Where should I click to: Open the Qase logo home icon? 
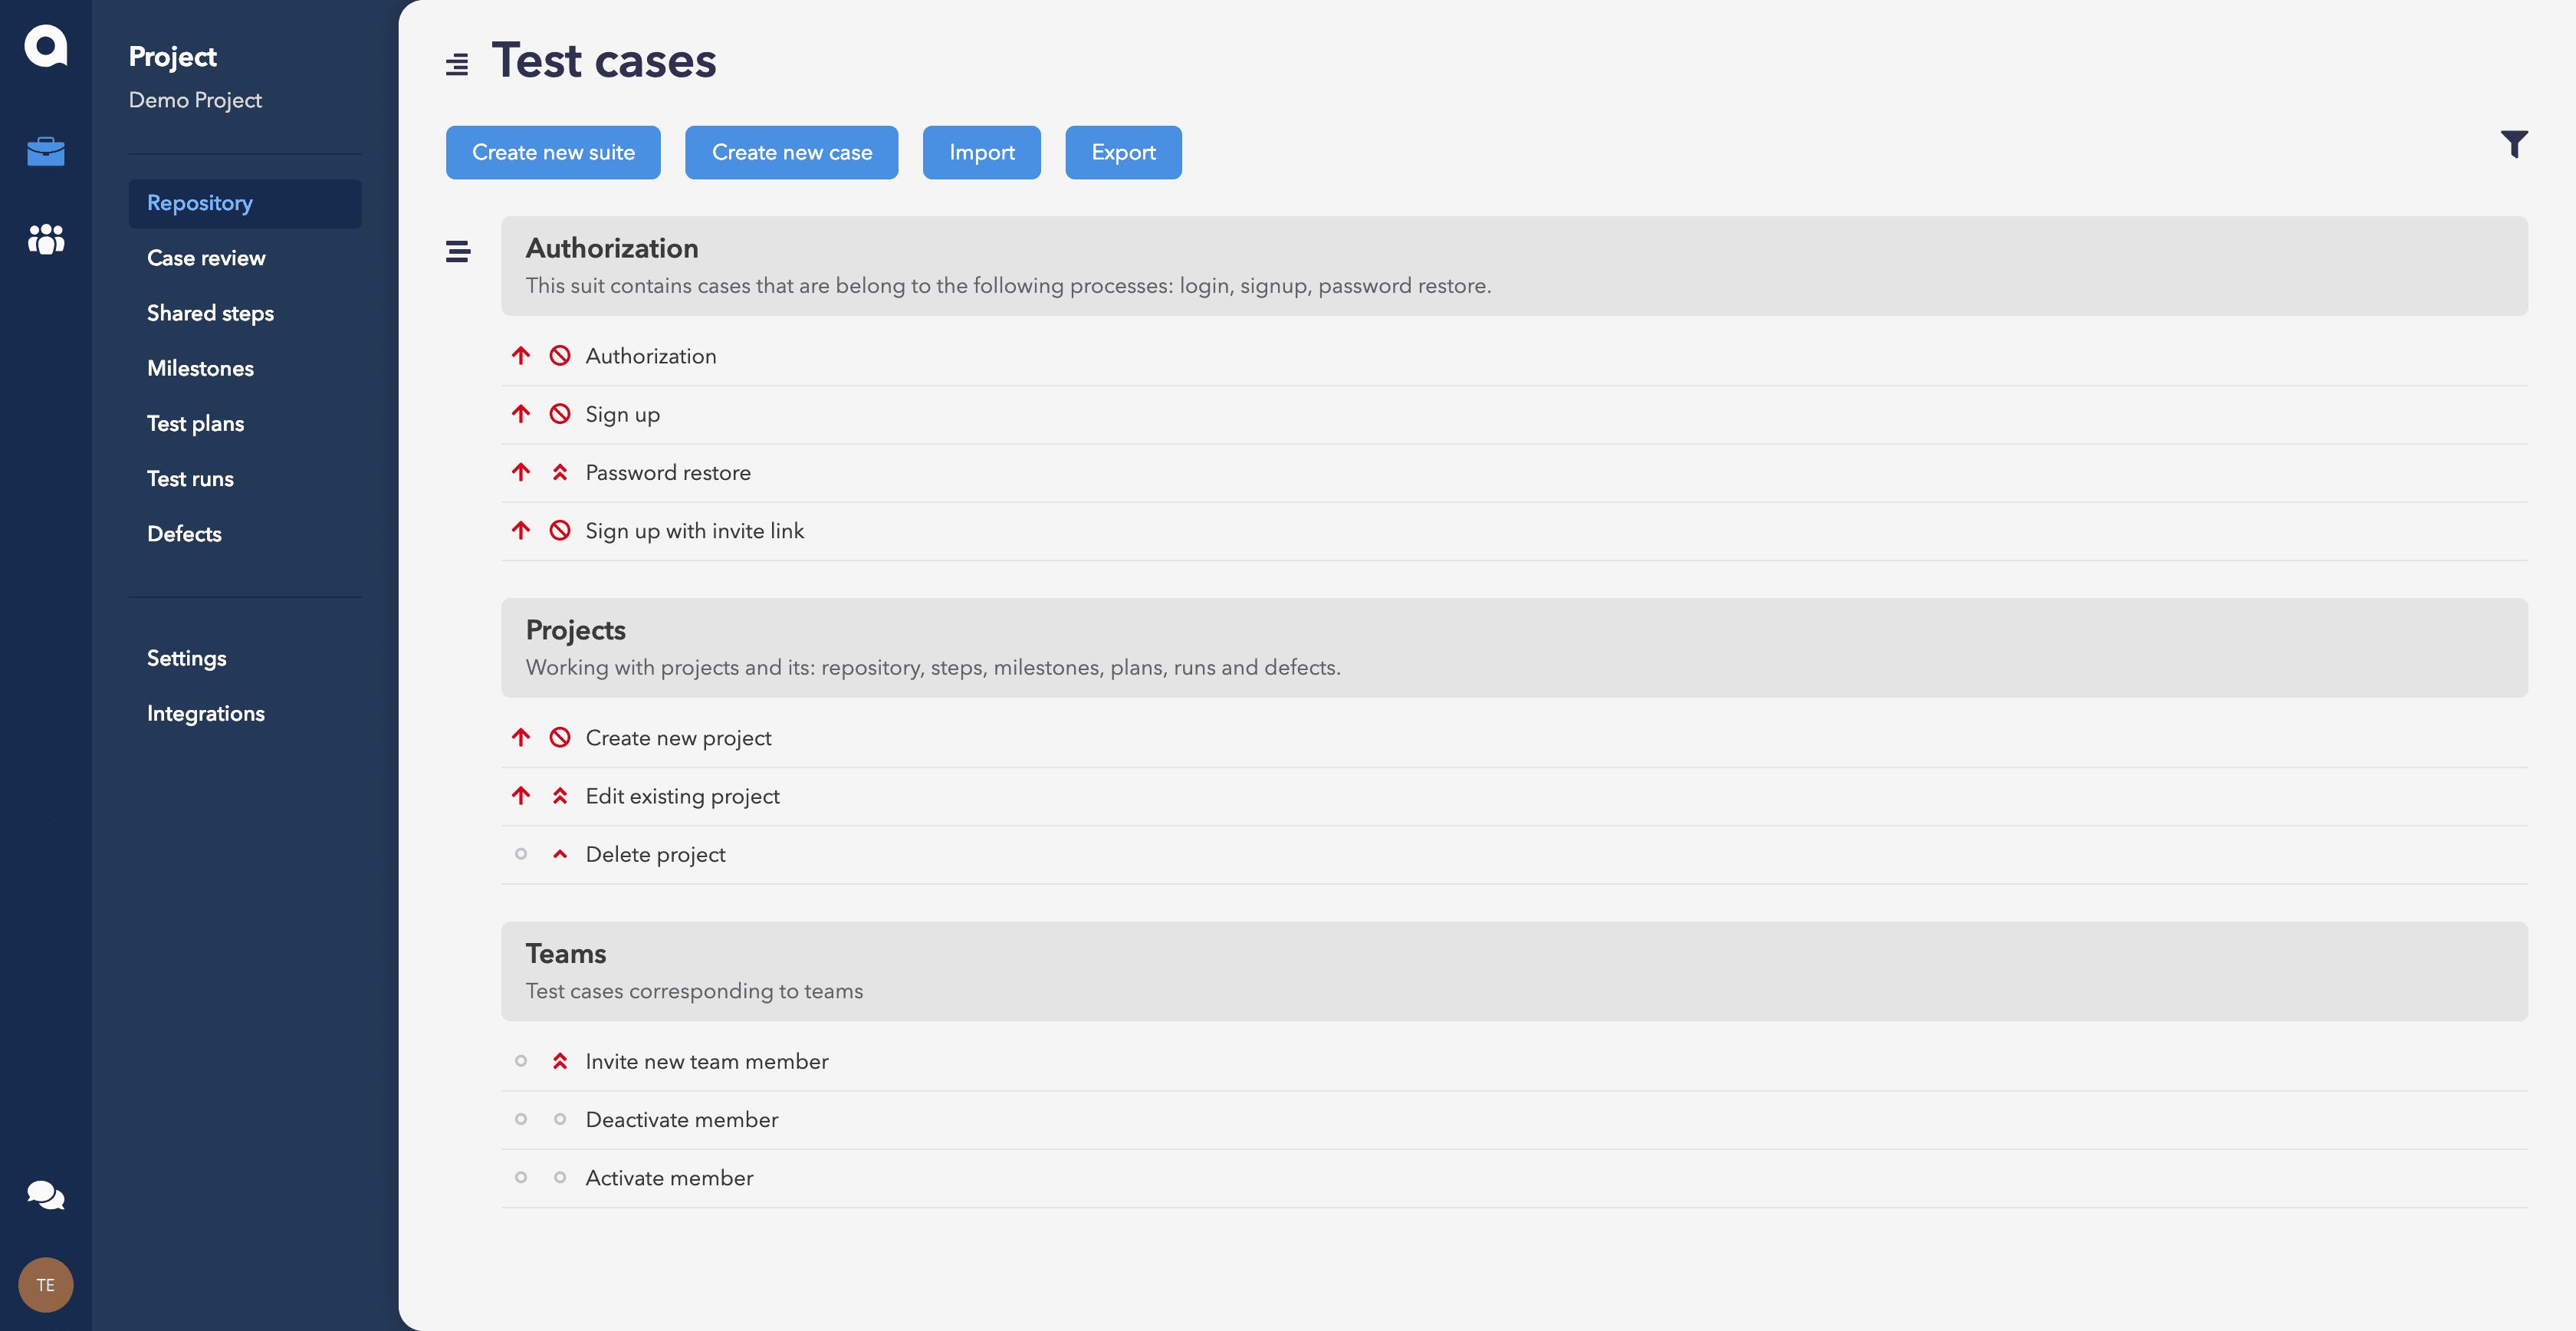click(46, 46)
